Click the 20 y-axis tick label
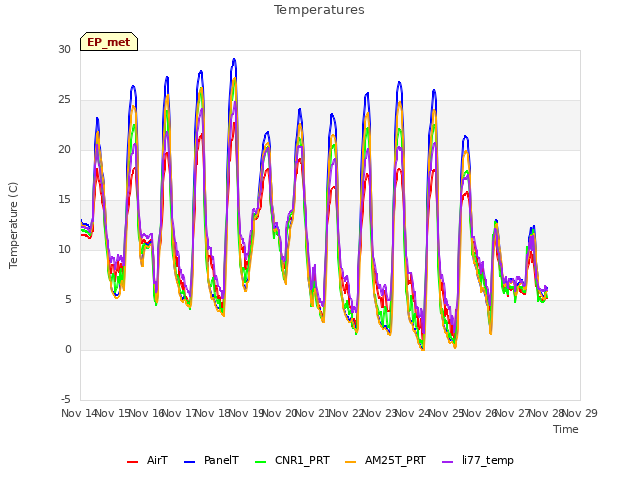Screen dimensions: 640x480 tap(64, 150)
